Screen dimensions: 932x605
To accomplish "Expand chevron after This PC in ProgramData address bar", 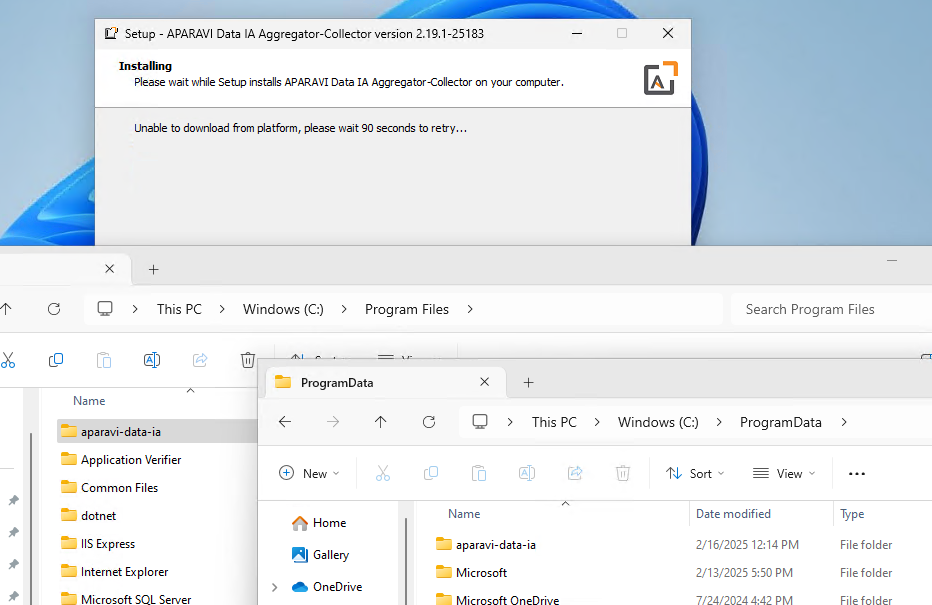I will click(x=597, y=422).
